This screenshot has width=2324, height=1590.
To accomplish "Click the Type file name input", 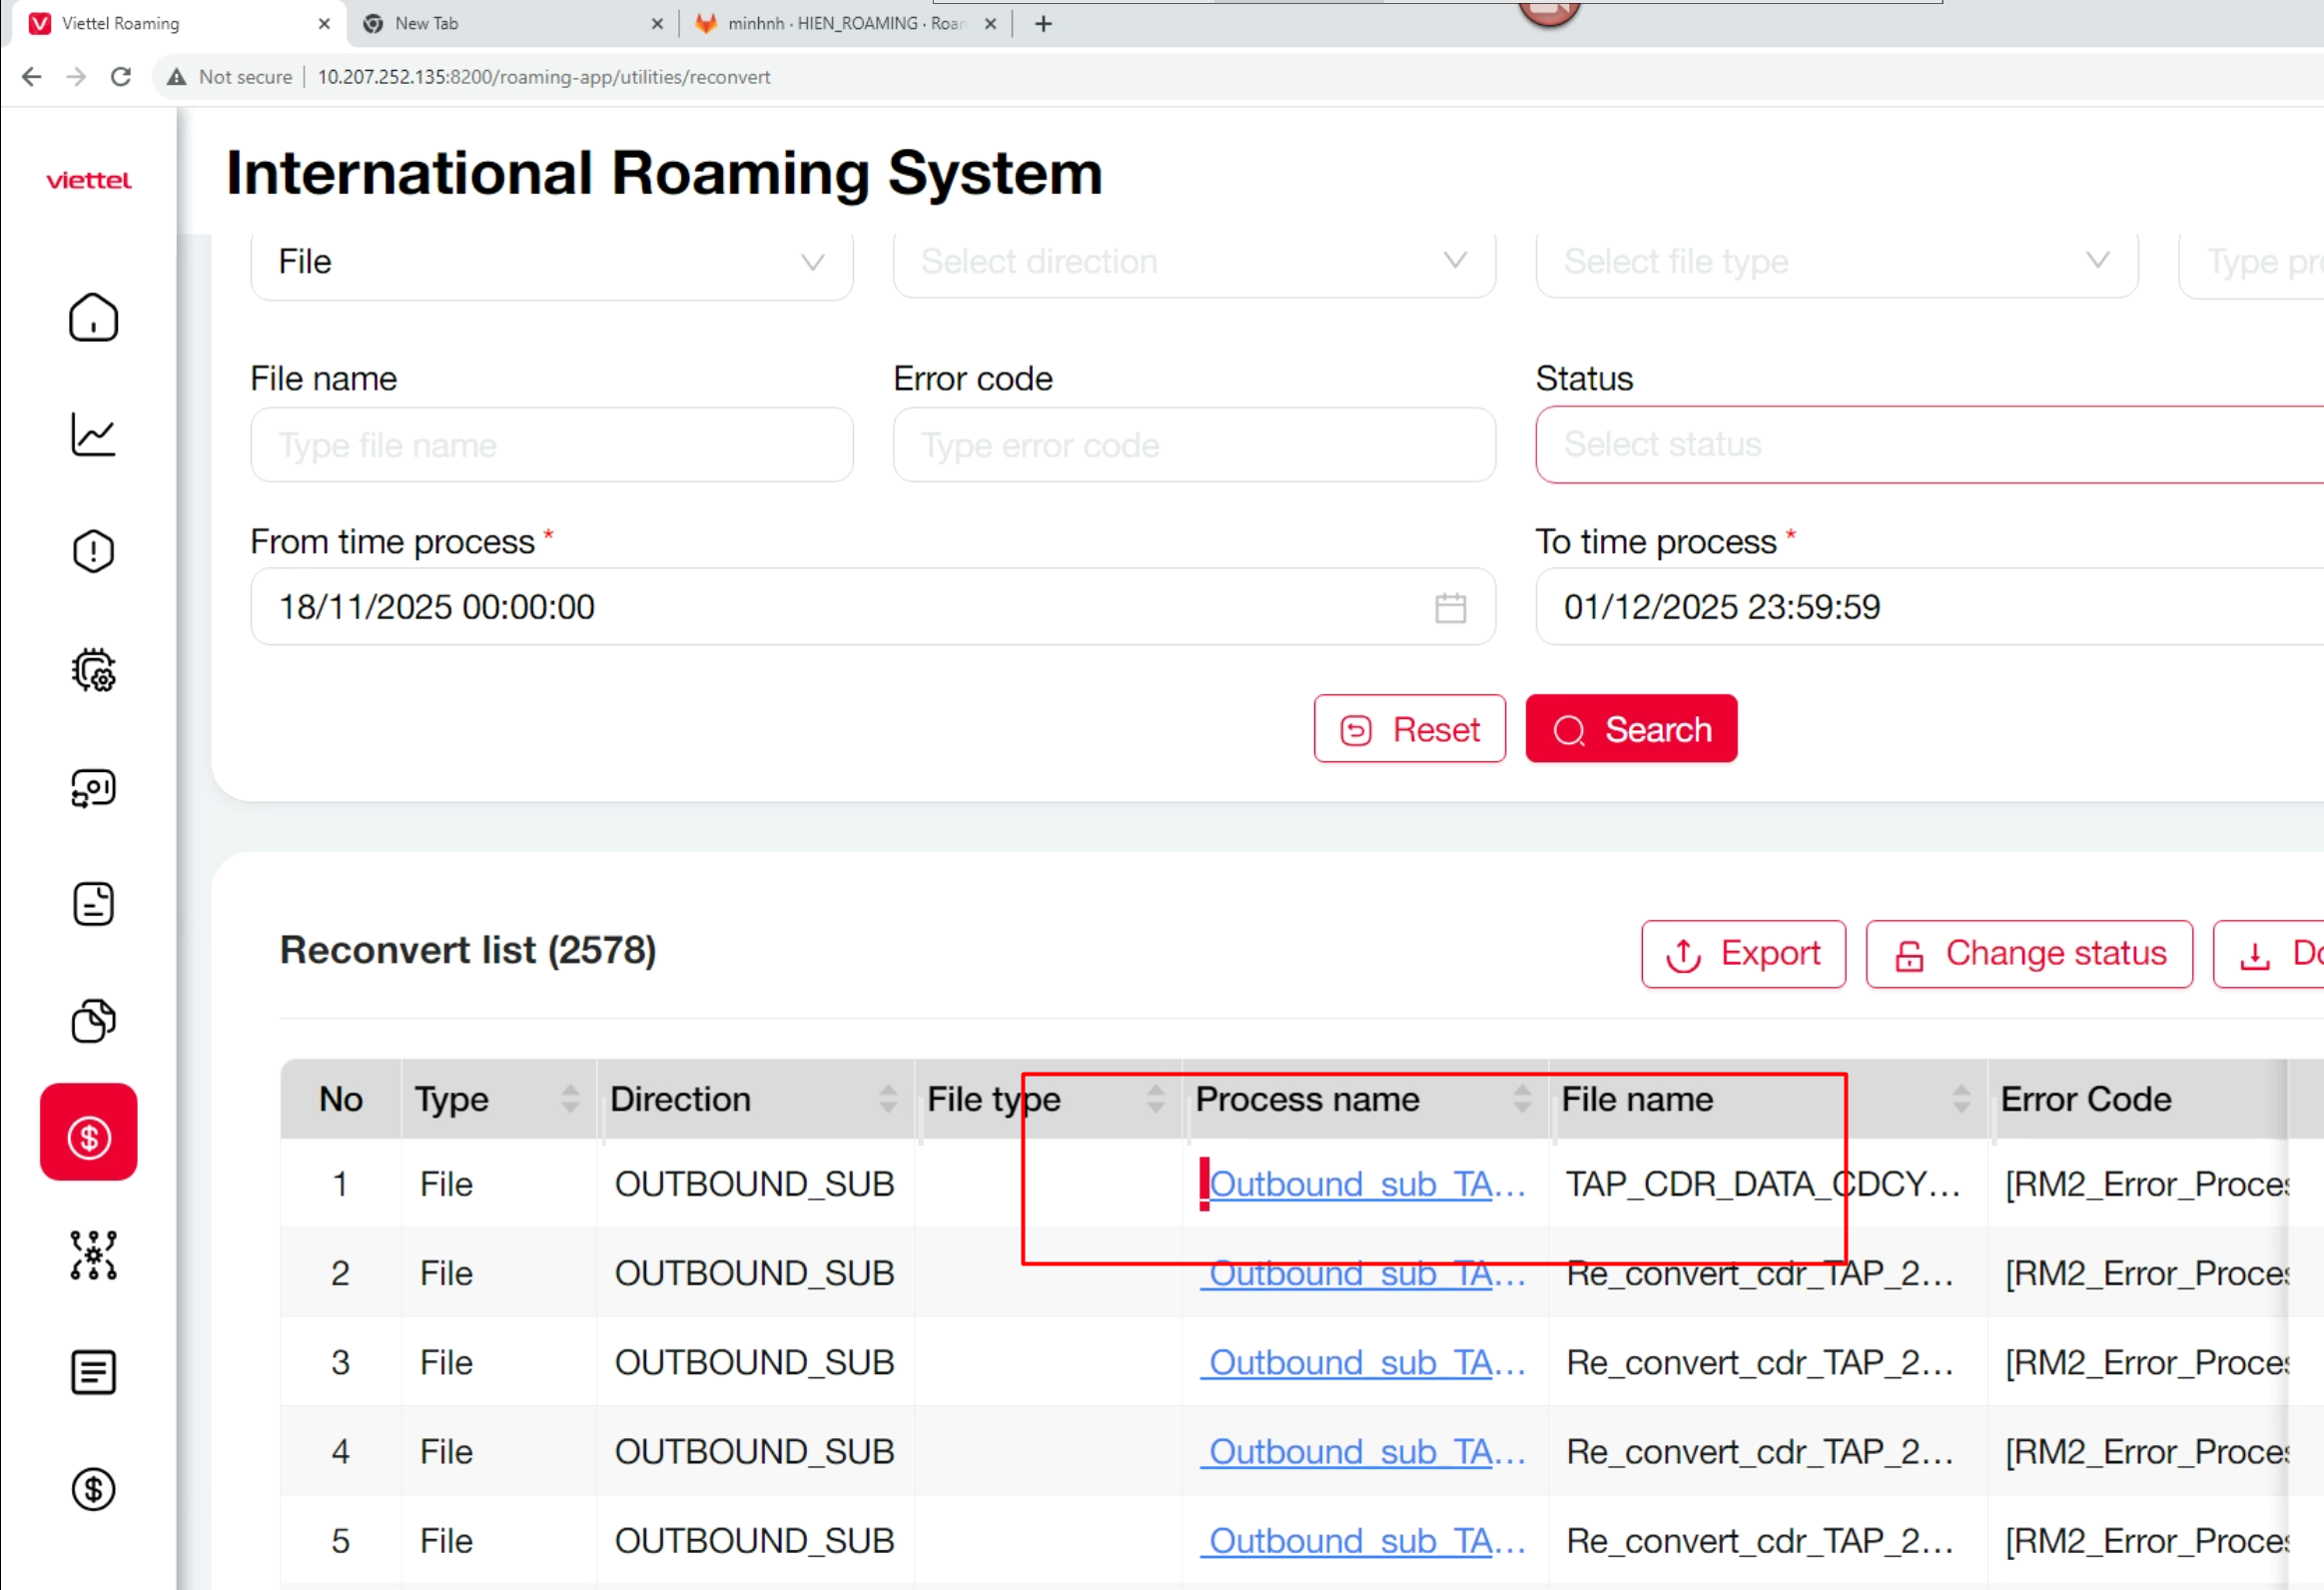I will click(551, 445).
